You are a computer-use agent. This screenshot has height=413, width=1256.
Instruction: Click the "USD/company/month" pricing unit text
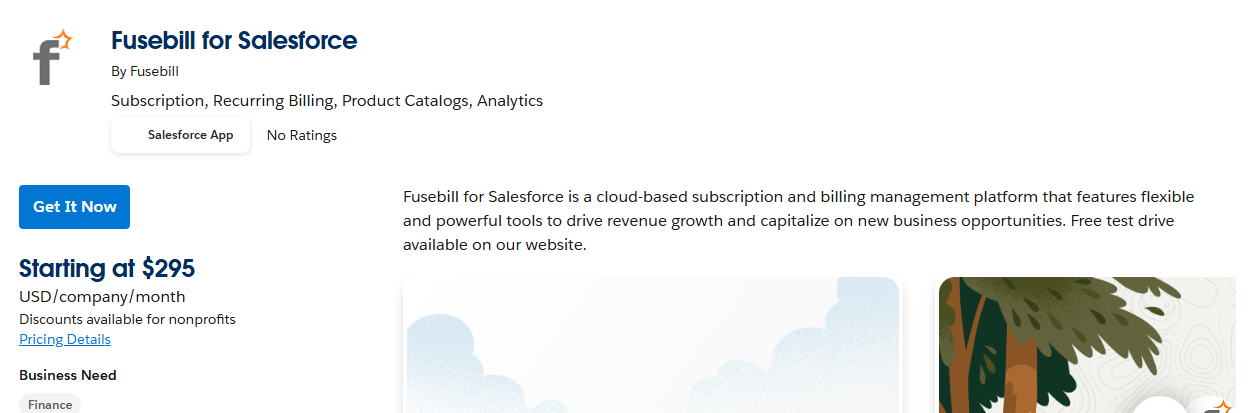[102, 296]
